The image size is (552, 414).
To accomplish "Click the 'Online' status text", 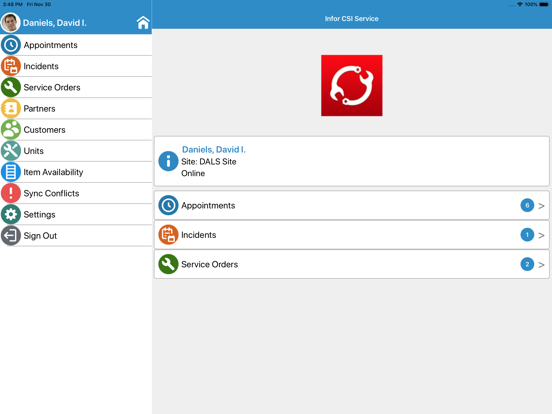I will click(193, 173).
